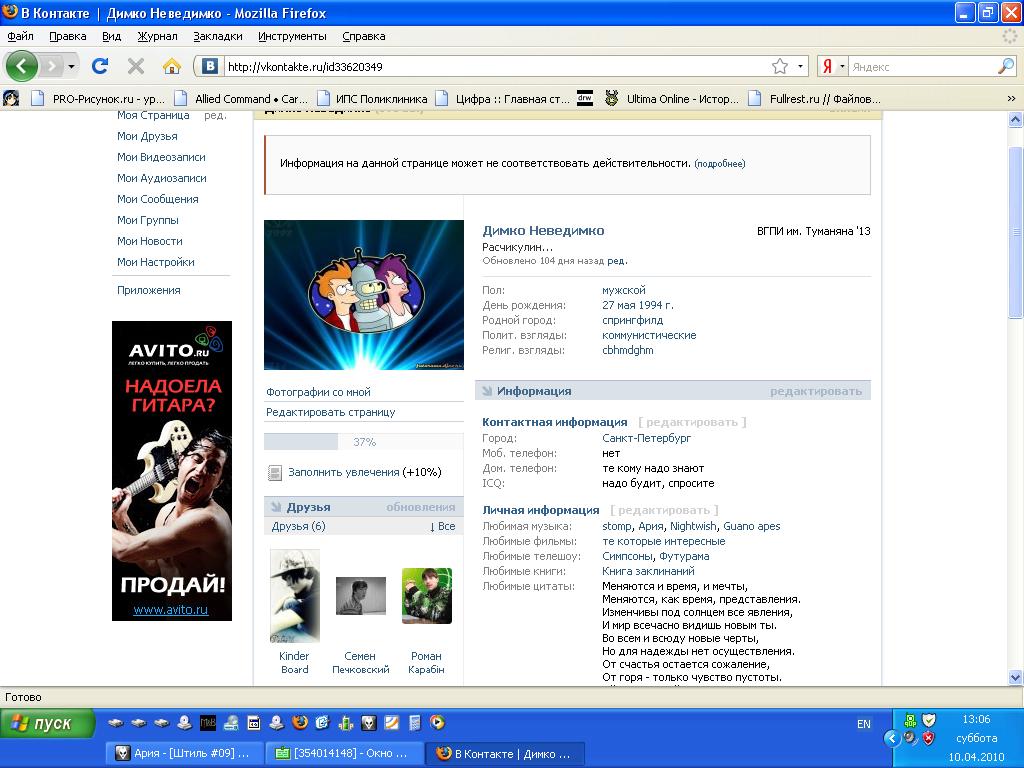Open the Закладки menu
Screen dimensions: 1024x768
217,36
